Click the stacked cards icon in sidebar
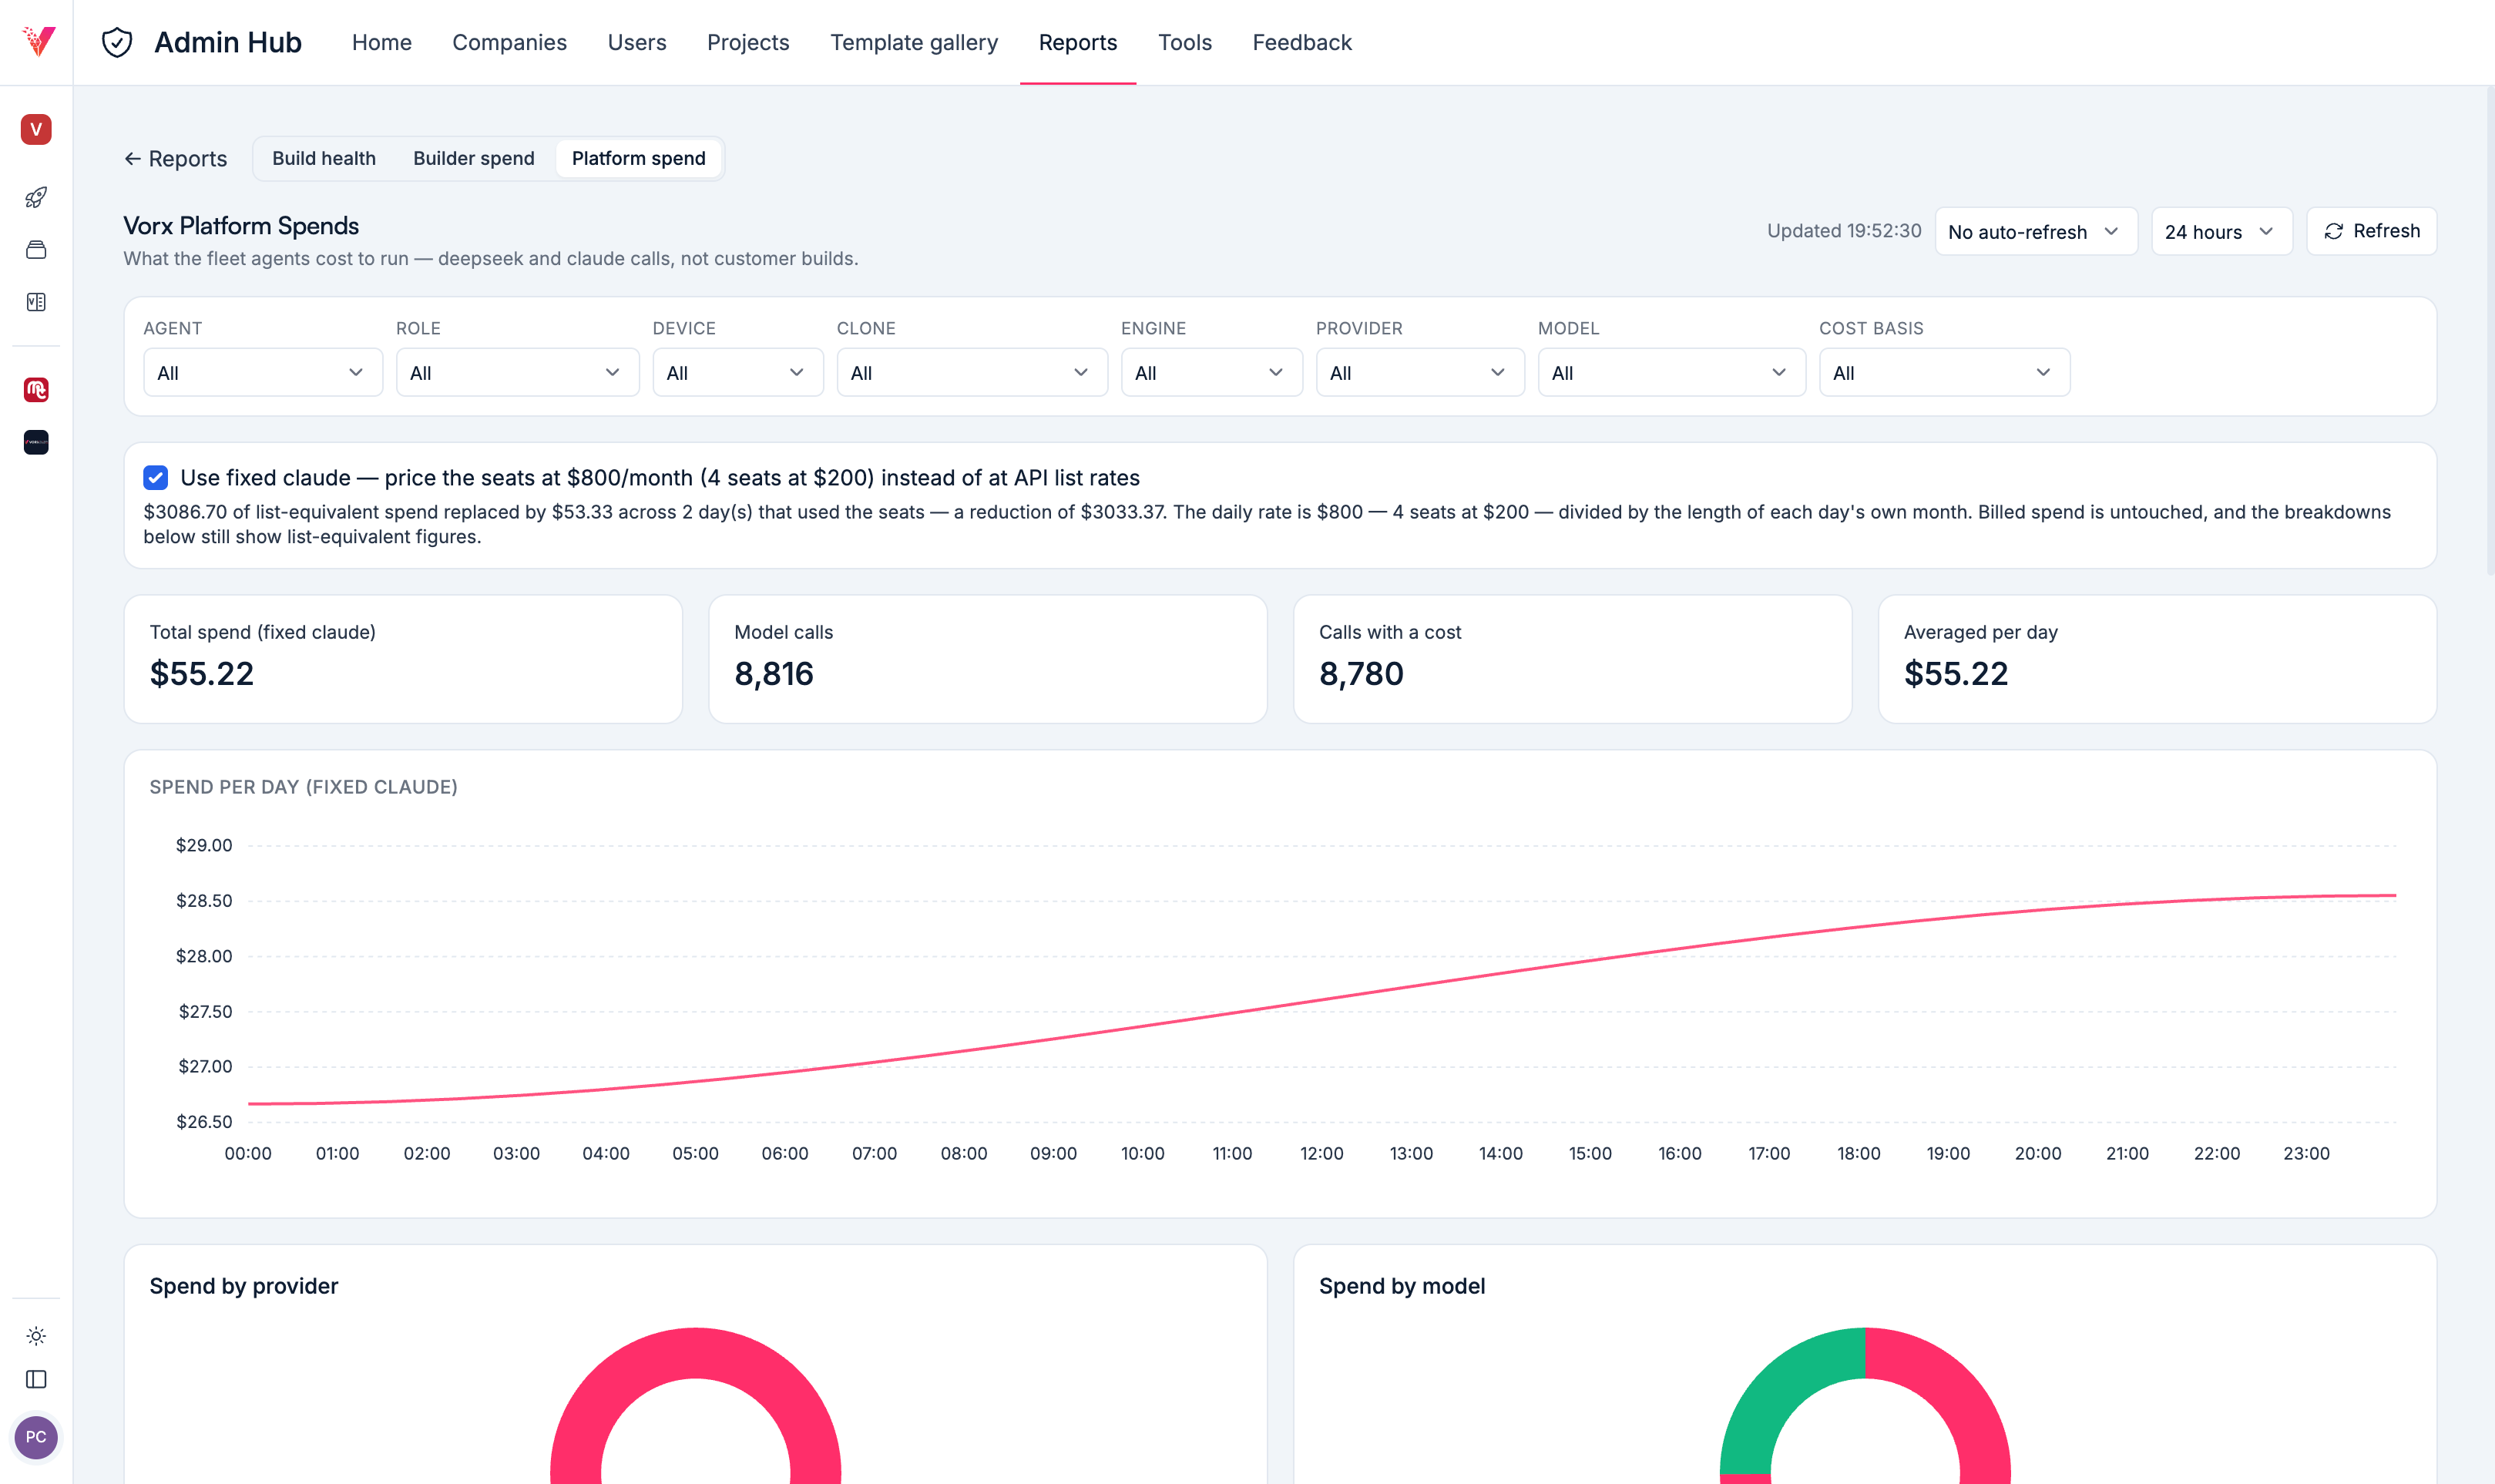Screen dimensions: 2495x1484 (x=36, y=250)
